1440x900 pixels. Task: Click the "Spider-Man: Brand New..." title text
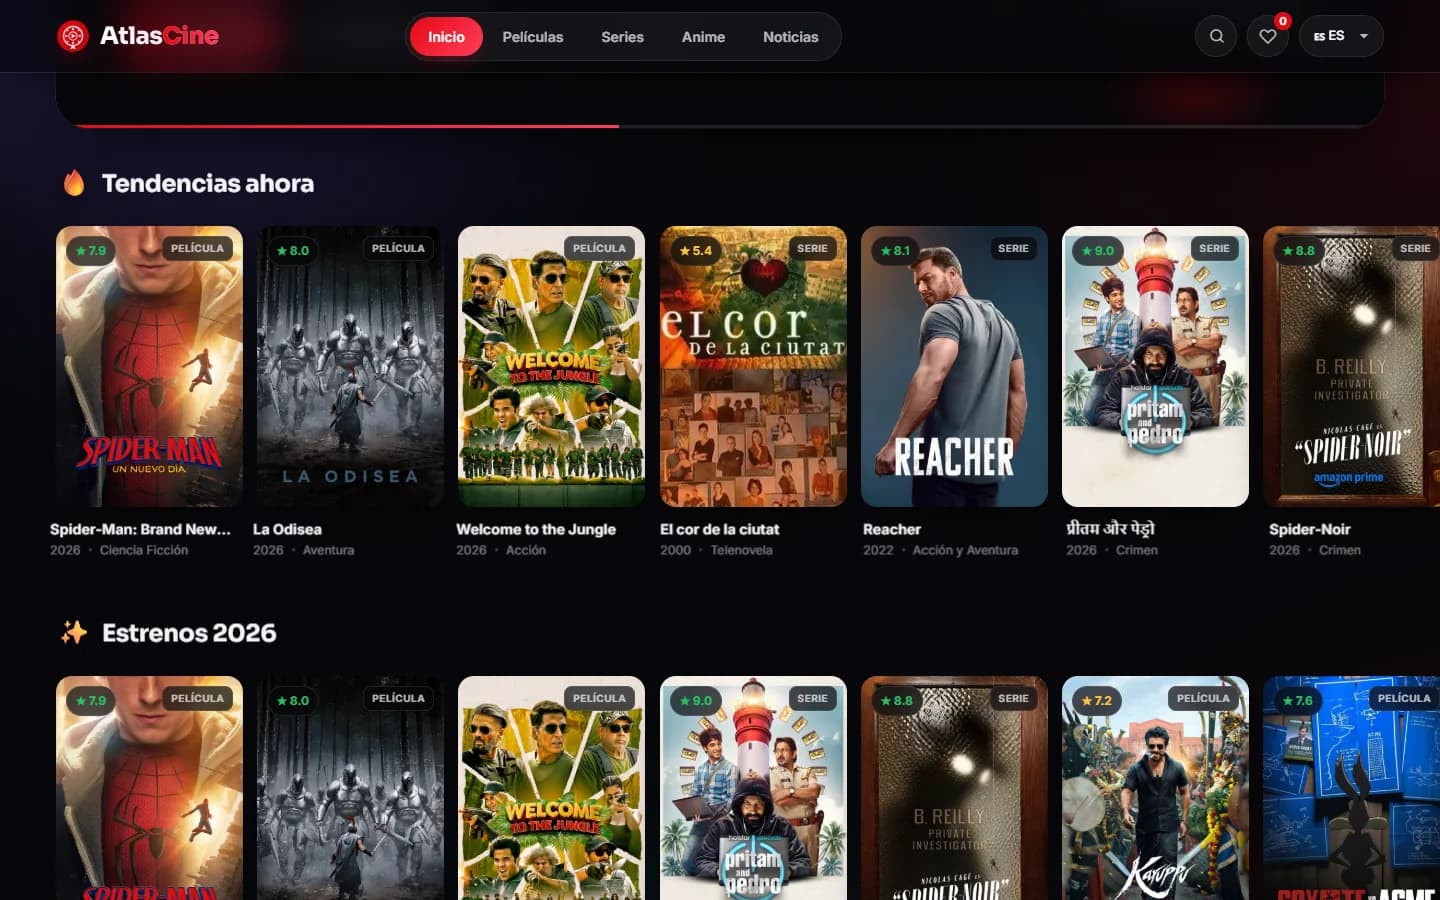(140, 529)
